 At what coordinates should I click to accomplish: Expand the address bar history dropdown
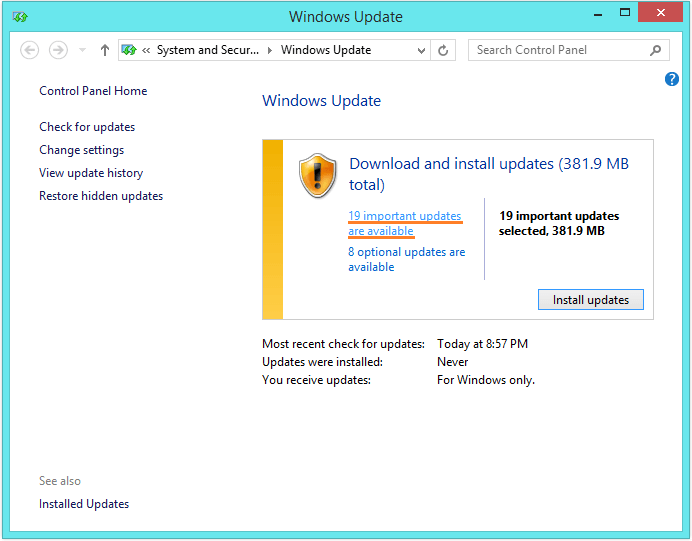pos(421,50)
